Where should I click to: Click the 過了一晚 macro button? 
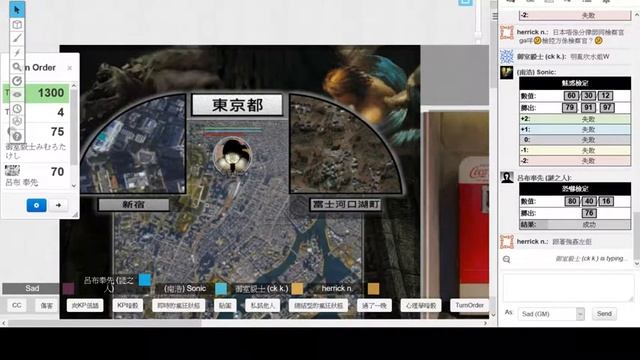374,305
